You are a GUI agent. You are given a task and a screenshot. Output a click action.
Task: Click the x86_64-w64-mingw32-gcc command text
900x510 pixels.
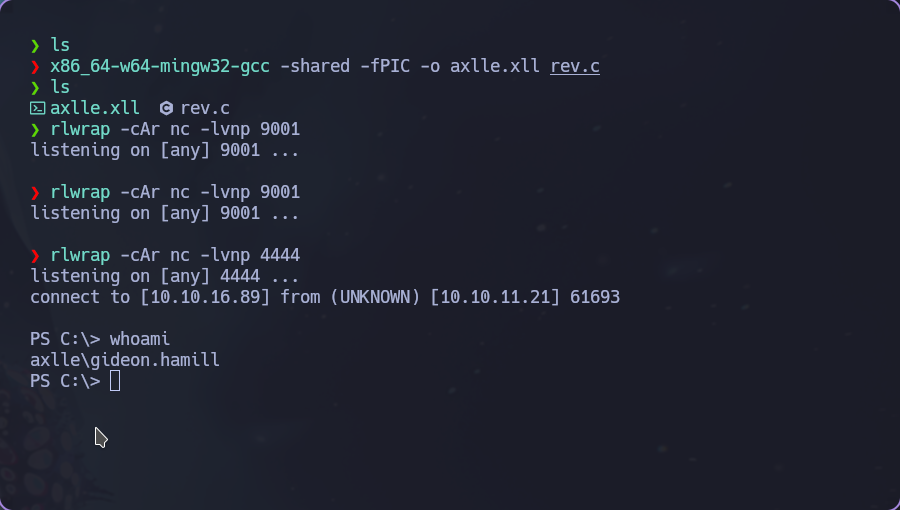(x=160, y=67)
